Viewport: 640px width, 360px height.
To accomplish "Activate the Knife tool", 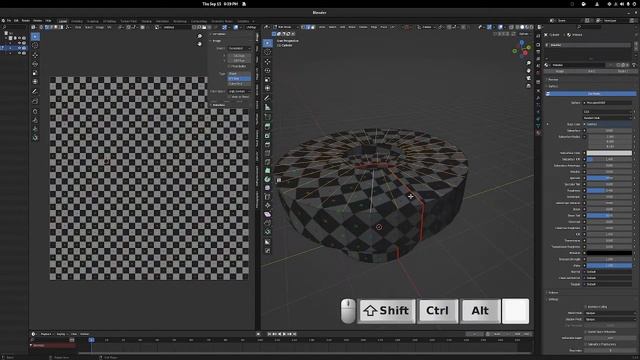I will [267, 162].
